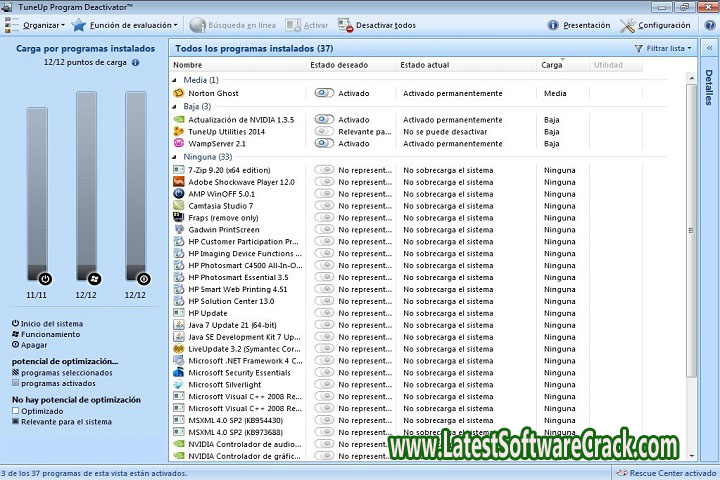Image resolution: width=720 pixels, height=480 pixels.
Task: Toggle the Camtasia Studio 7 switch
Action: coord(324,206)
